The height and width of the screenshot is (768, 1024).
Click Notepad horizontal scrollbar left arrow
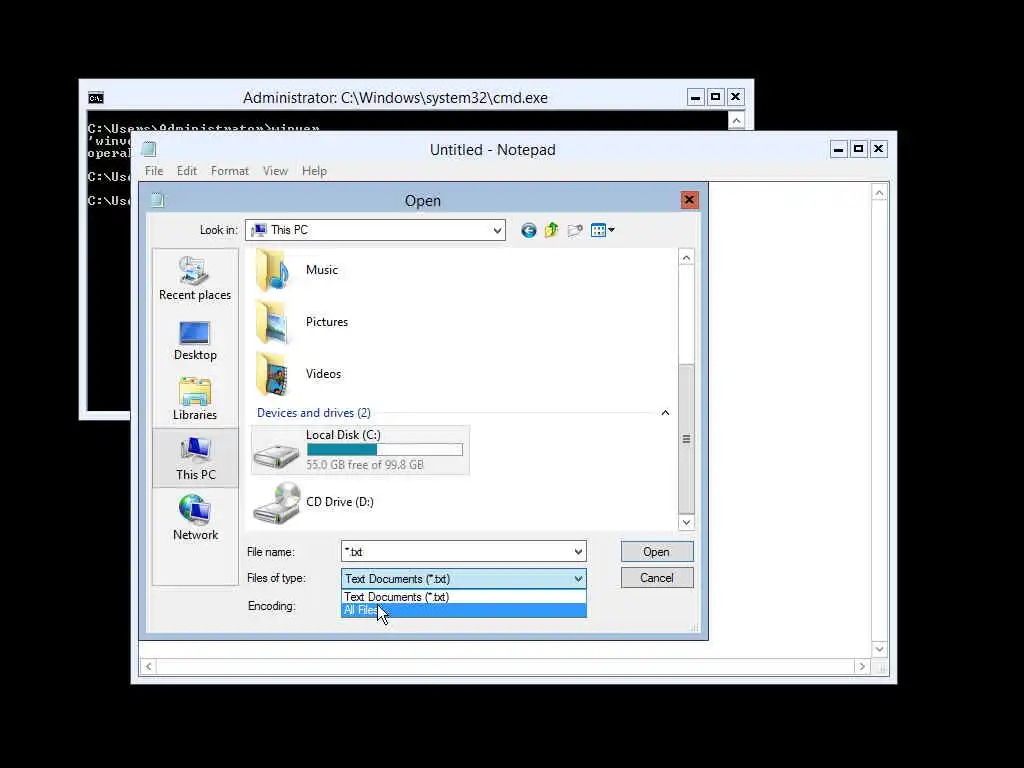149,666
